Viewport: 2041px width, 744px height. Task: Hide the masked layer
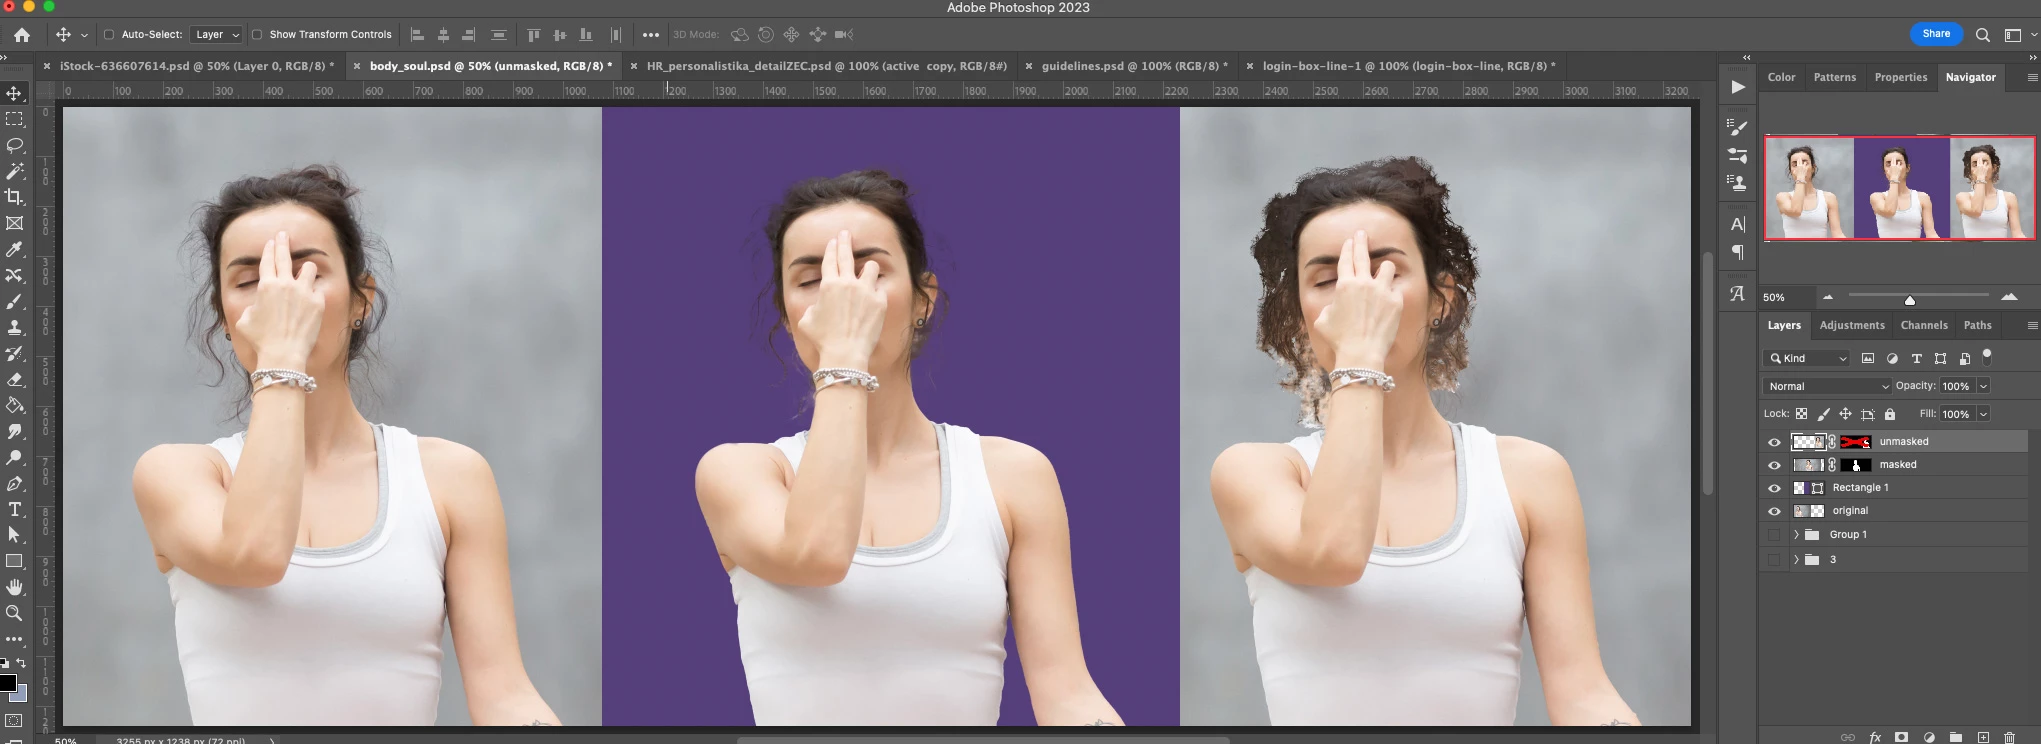click(1774, 465)
